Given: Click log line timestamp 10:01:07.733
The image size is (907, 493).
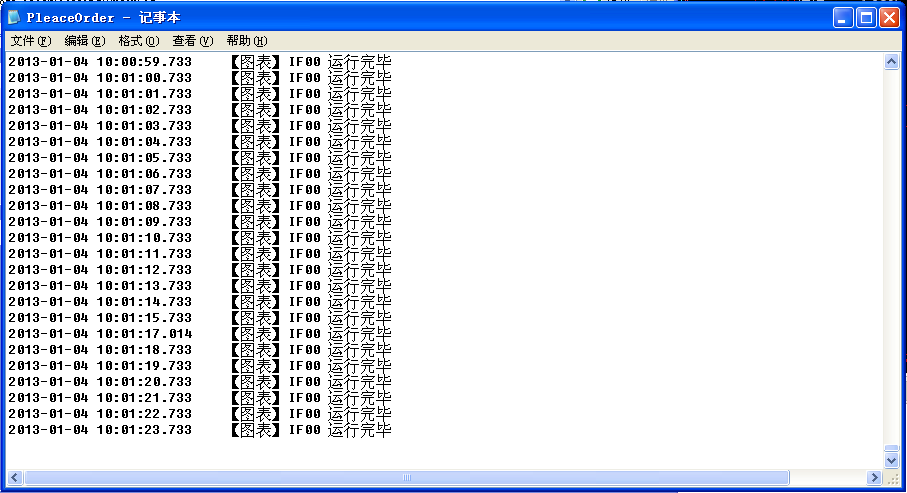Looking at the screenshot, I should click(x=143, y=190).
